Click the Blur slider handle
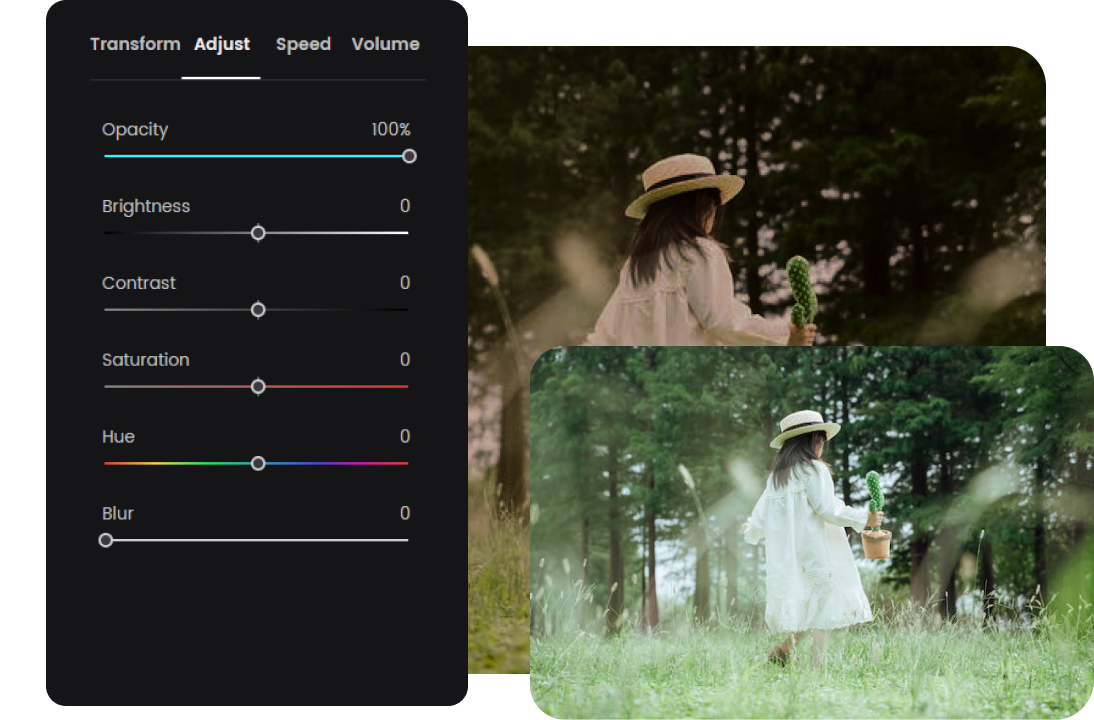1094x720 pixels. [106, 540]
